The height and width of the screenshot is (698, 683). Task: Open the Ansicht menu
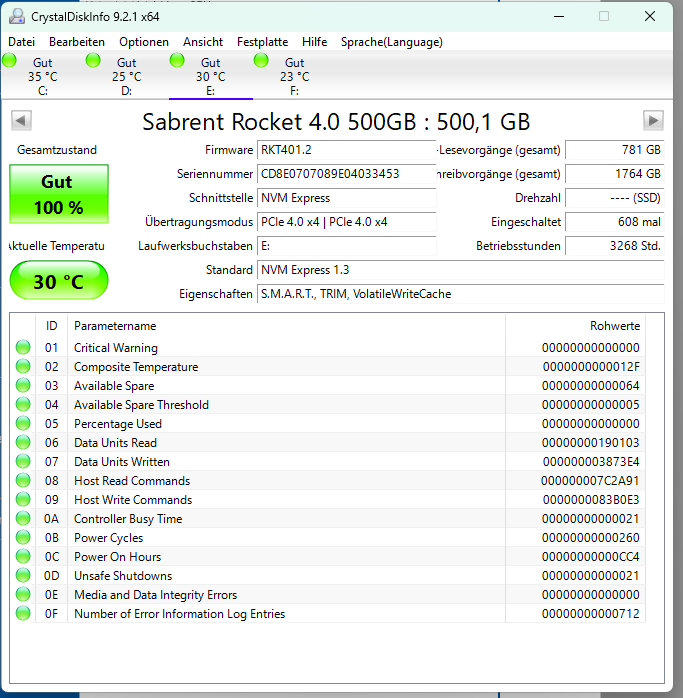203,42
